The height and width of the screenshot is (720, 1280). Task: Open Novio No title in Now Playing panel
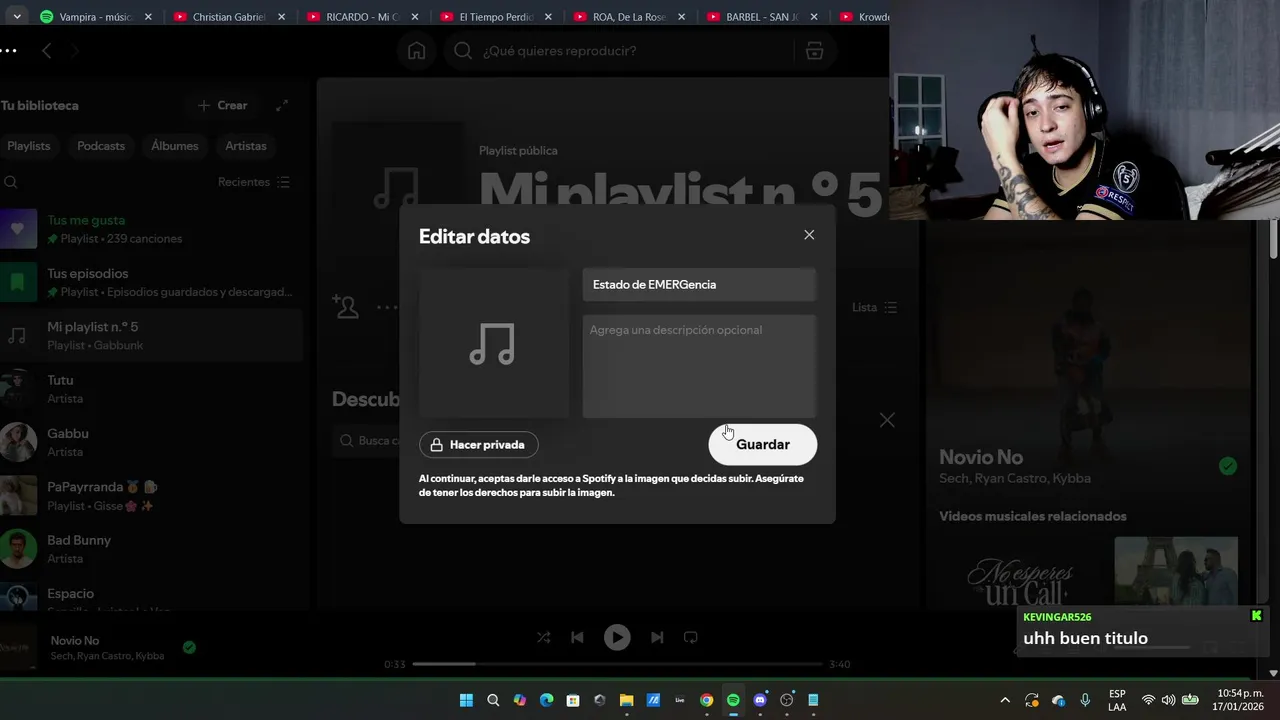(981, 457)
